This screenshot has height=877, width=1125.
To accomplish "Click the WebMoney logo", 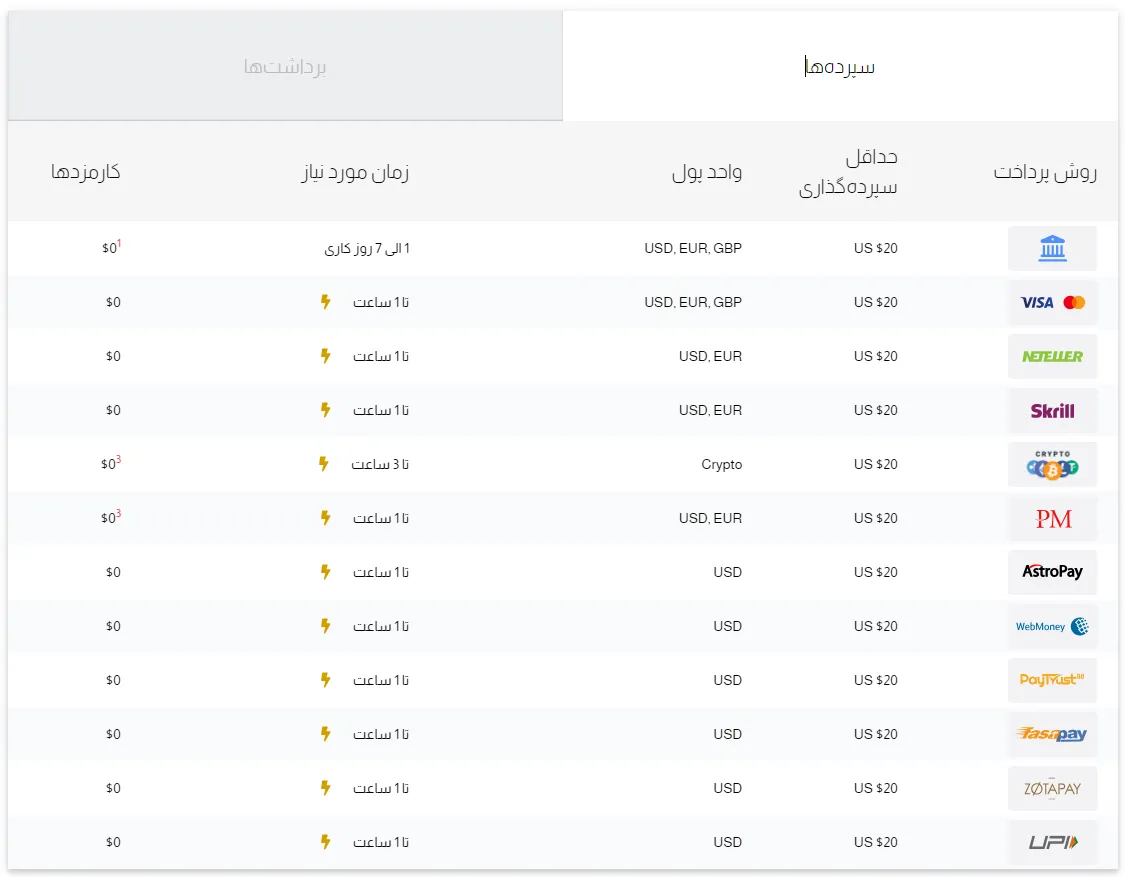I will [1052, 626].
